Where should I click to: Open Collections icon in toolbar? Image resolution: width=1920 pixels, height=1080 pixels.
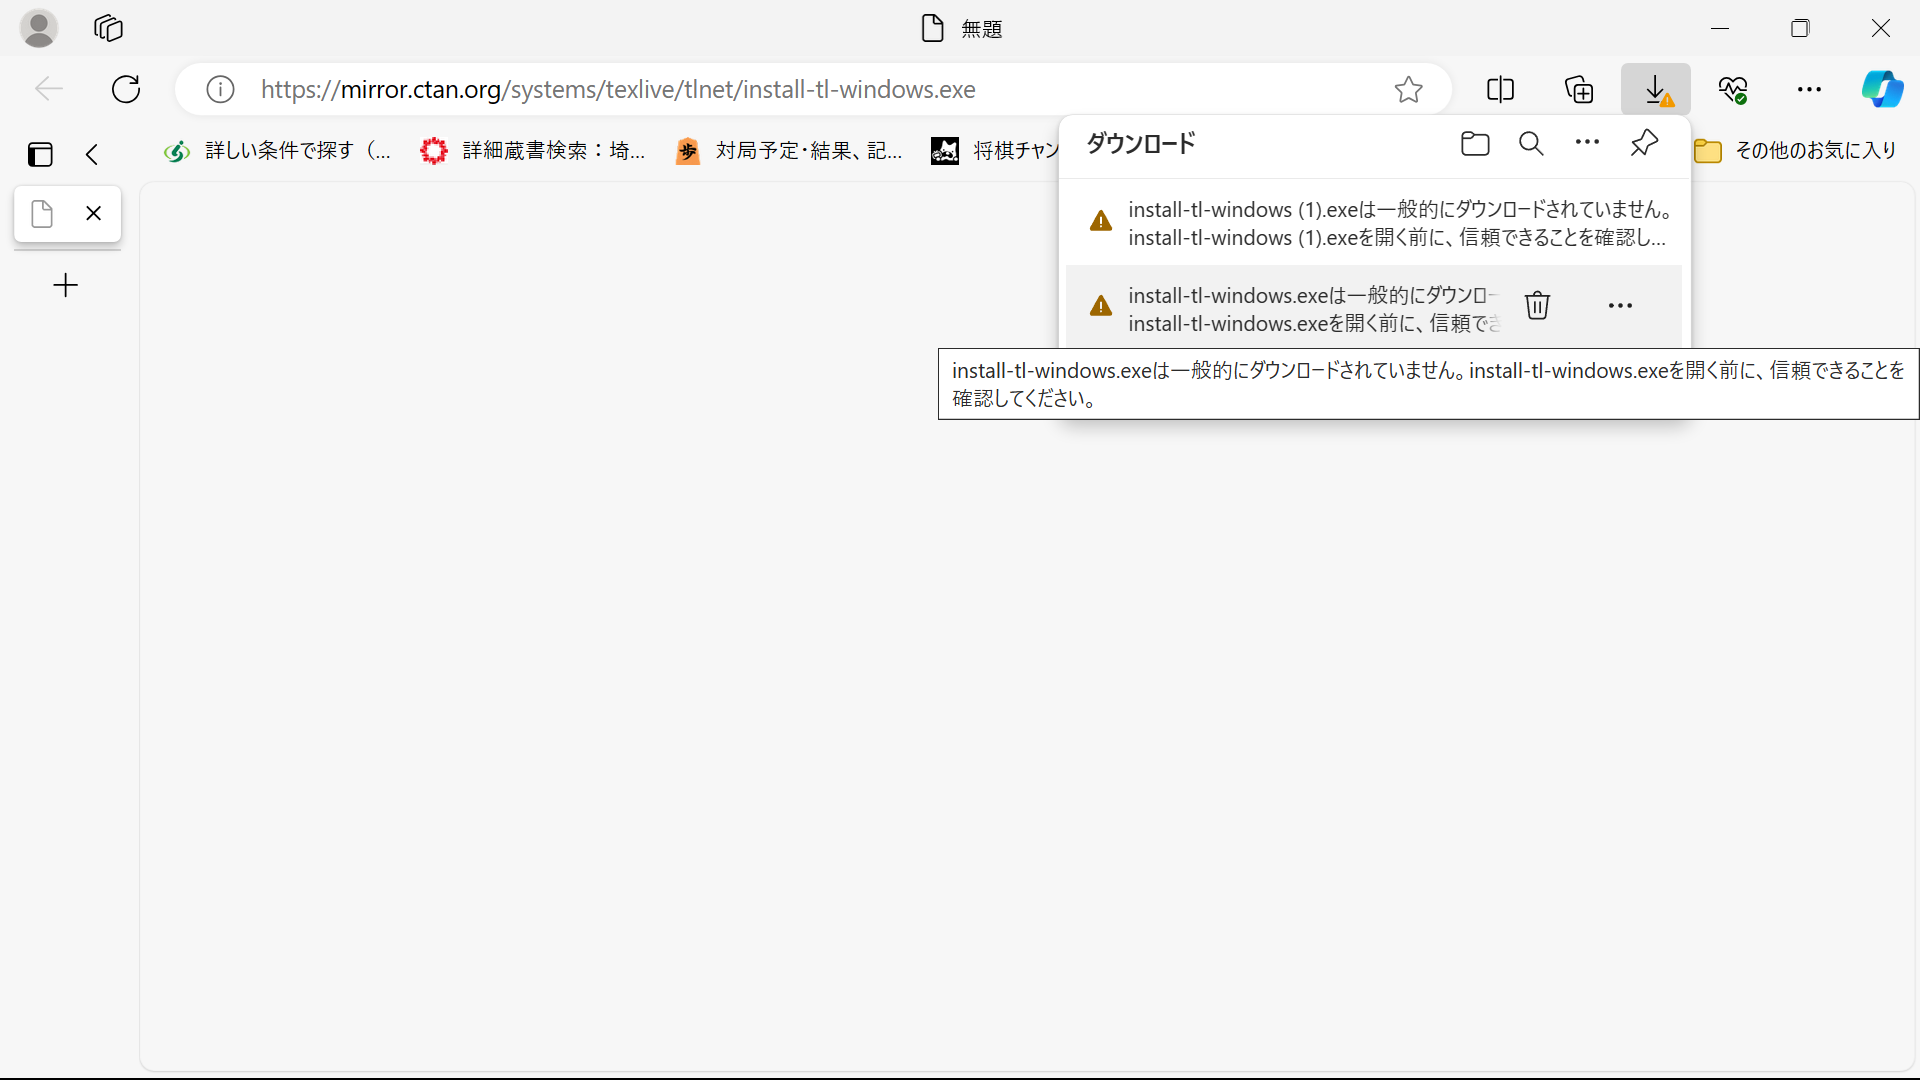coord(1578,89)
